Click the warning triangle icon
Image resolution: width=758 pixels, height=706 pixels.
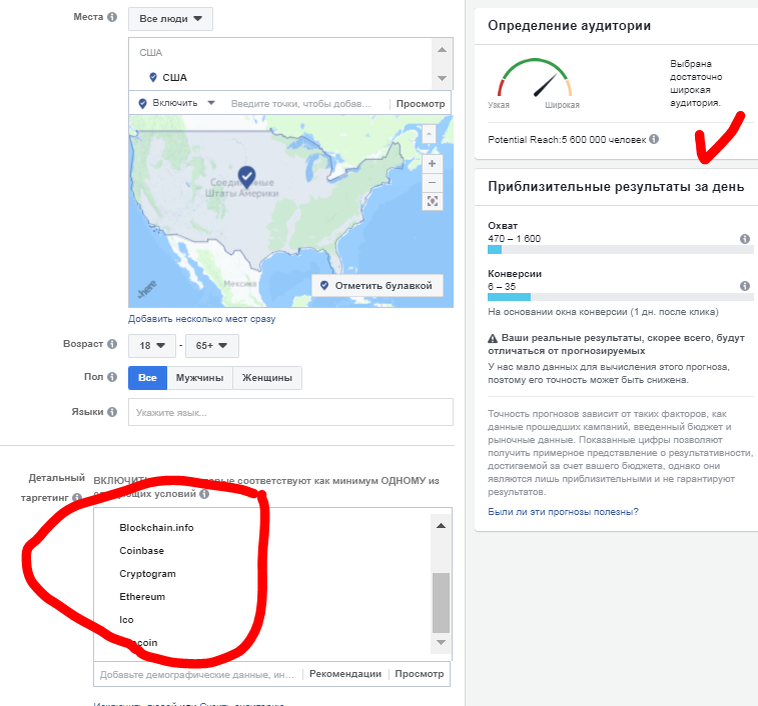click(493, 338)
